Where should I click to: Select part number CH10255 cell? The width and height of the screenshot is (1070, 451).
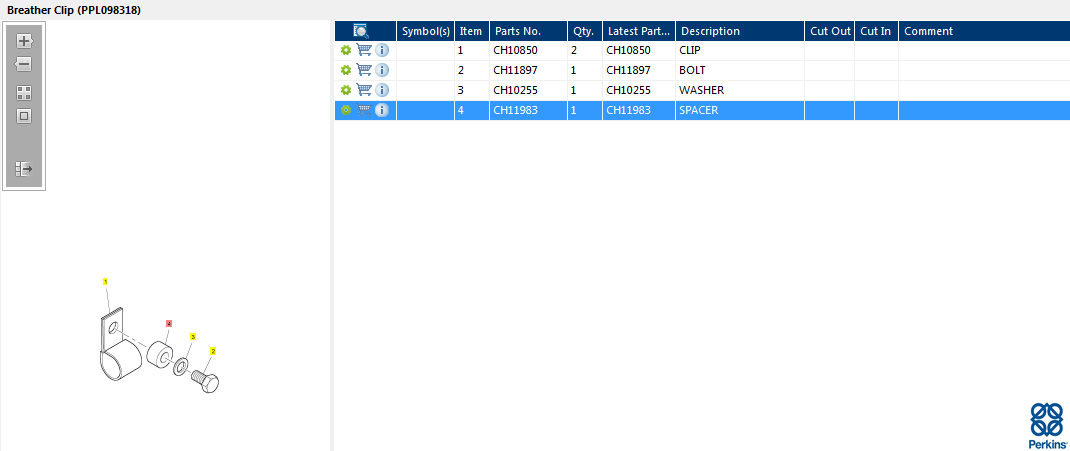pos(528,90)
